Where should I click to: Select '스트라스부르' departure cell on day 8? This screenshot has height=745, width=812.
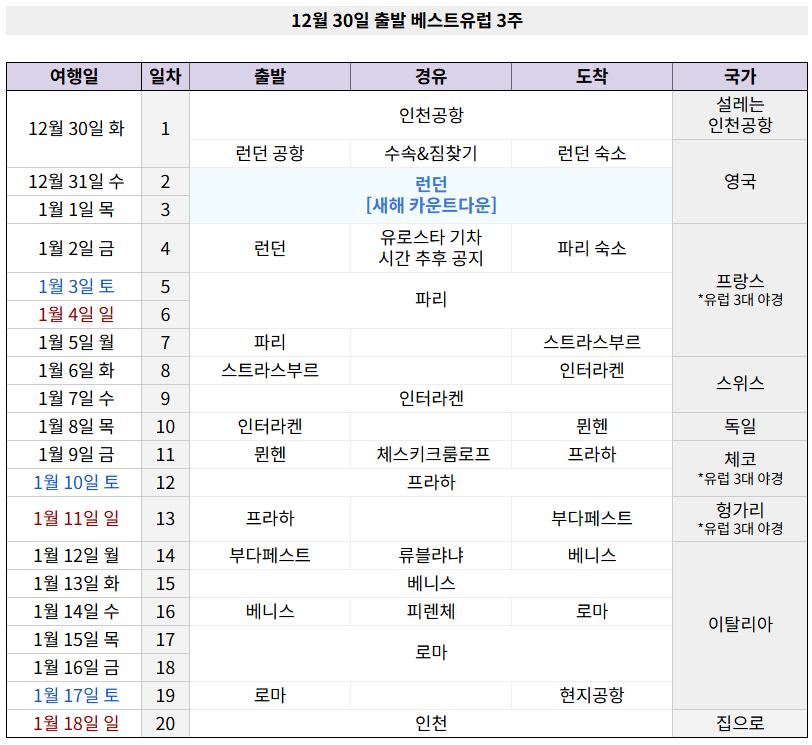click(x=270, y=371)
